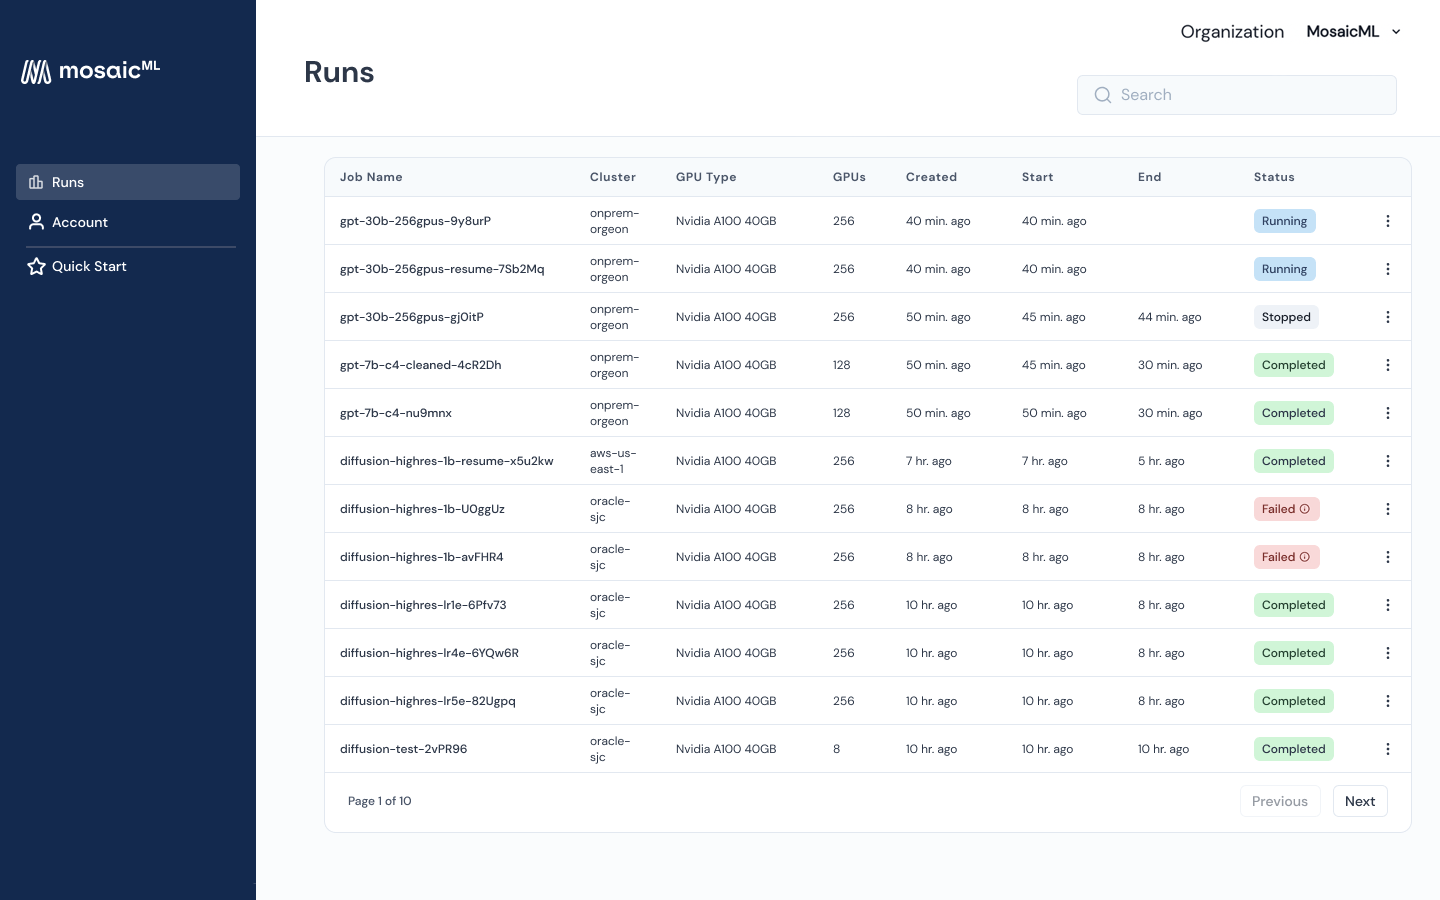Open row menu for diffusion-highres-1b-resume-x5u2kw
The height and width of the screenshot is (900, 1440).
pos(1388,461)
